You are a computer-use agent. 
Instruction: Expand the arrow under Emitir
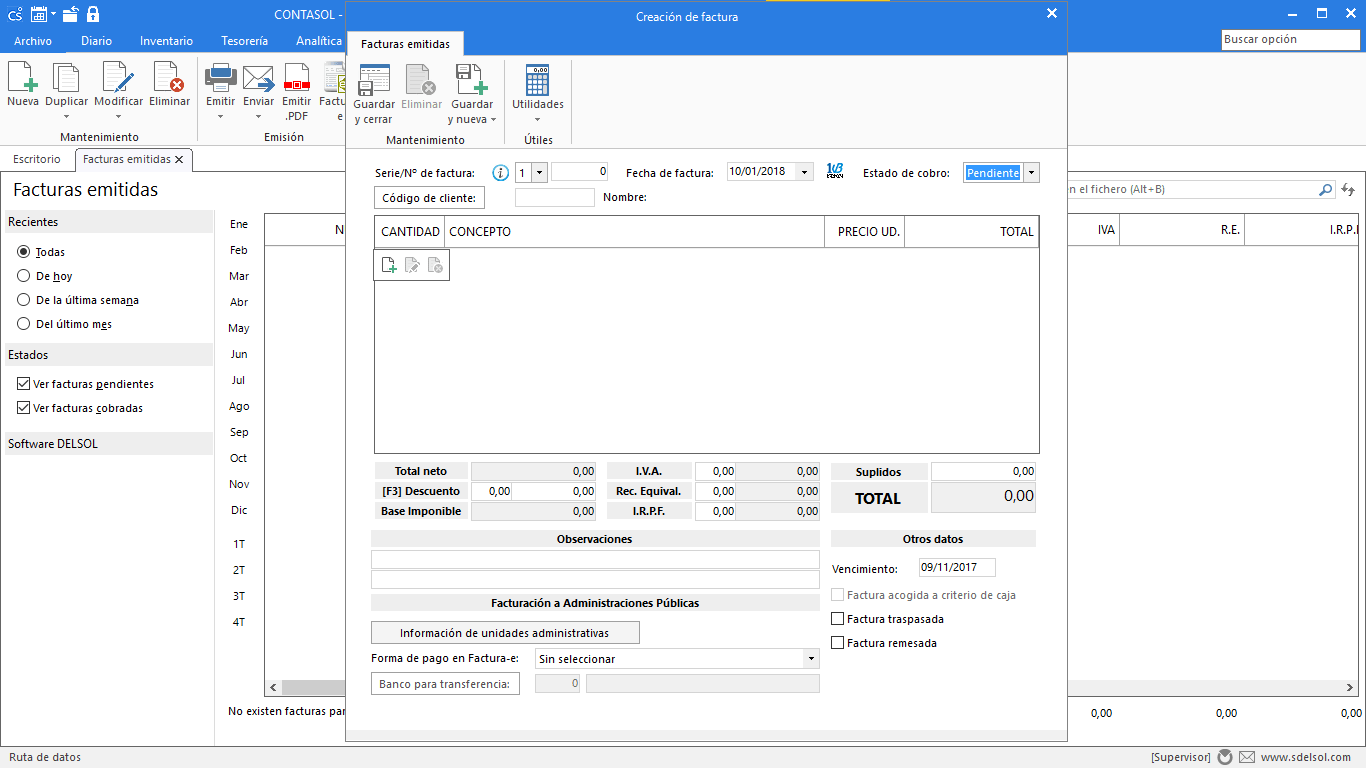coord(220,117)
